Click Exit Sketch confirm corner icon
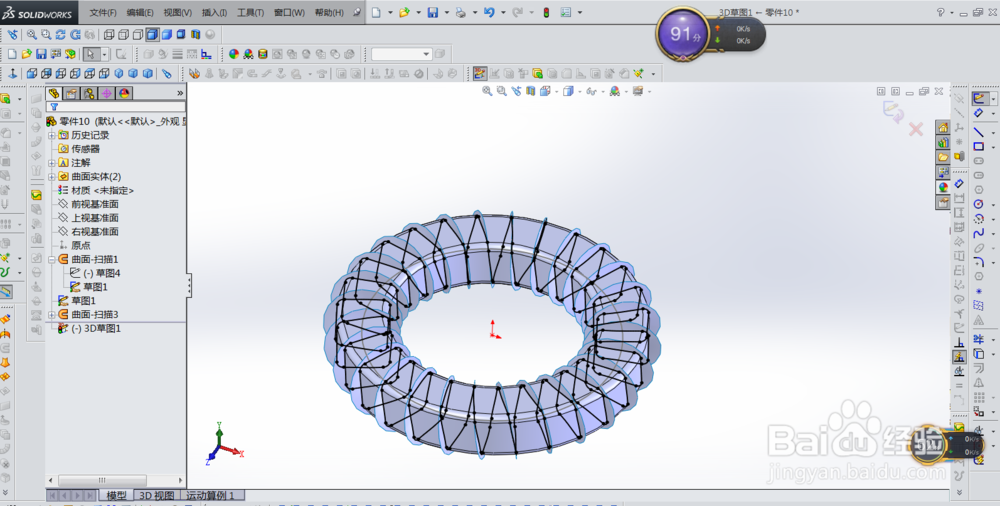Viewport: 1000px width, 506px height. point(893,111)
